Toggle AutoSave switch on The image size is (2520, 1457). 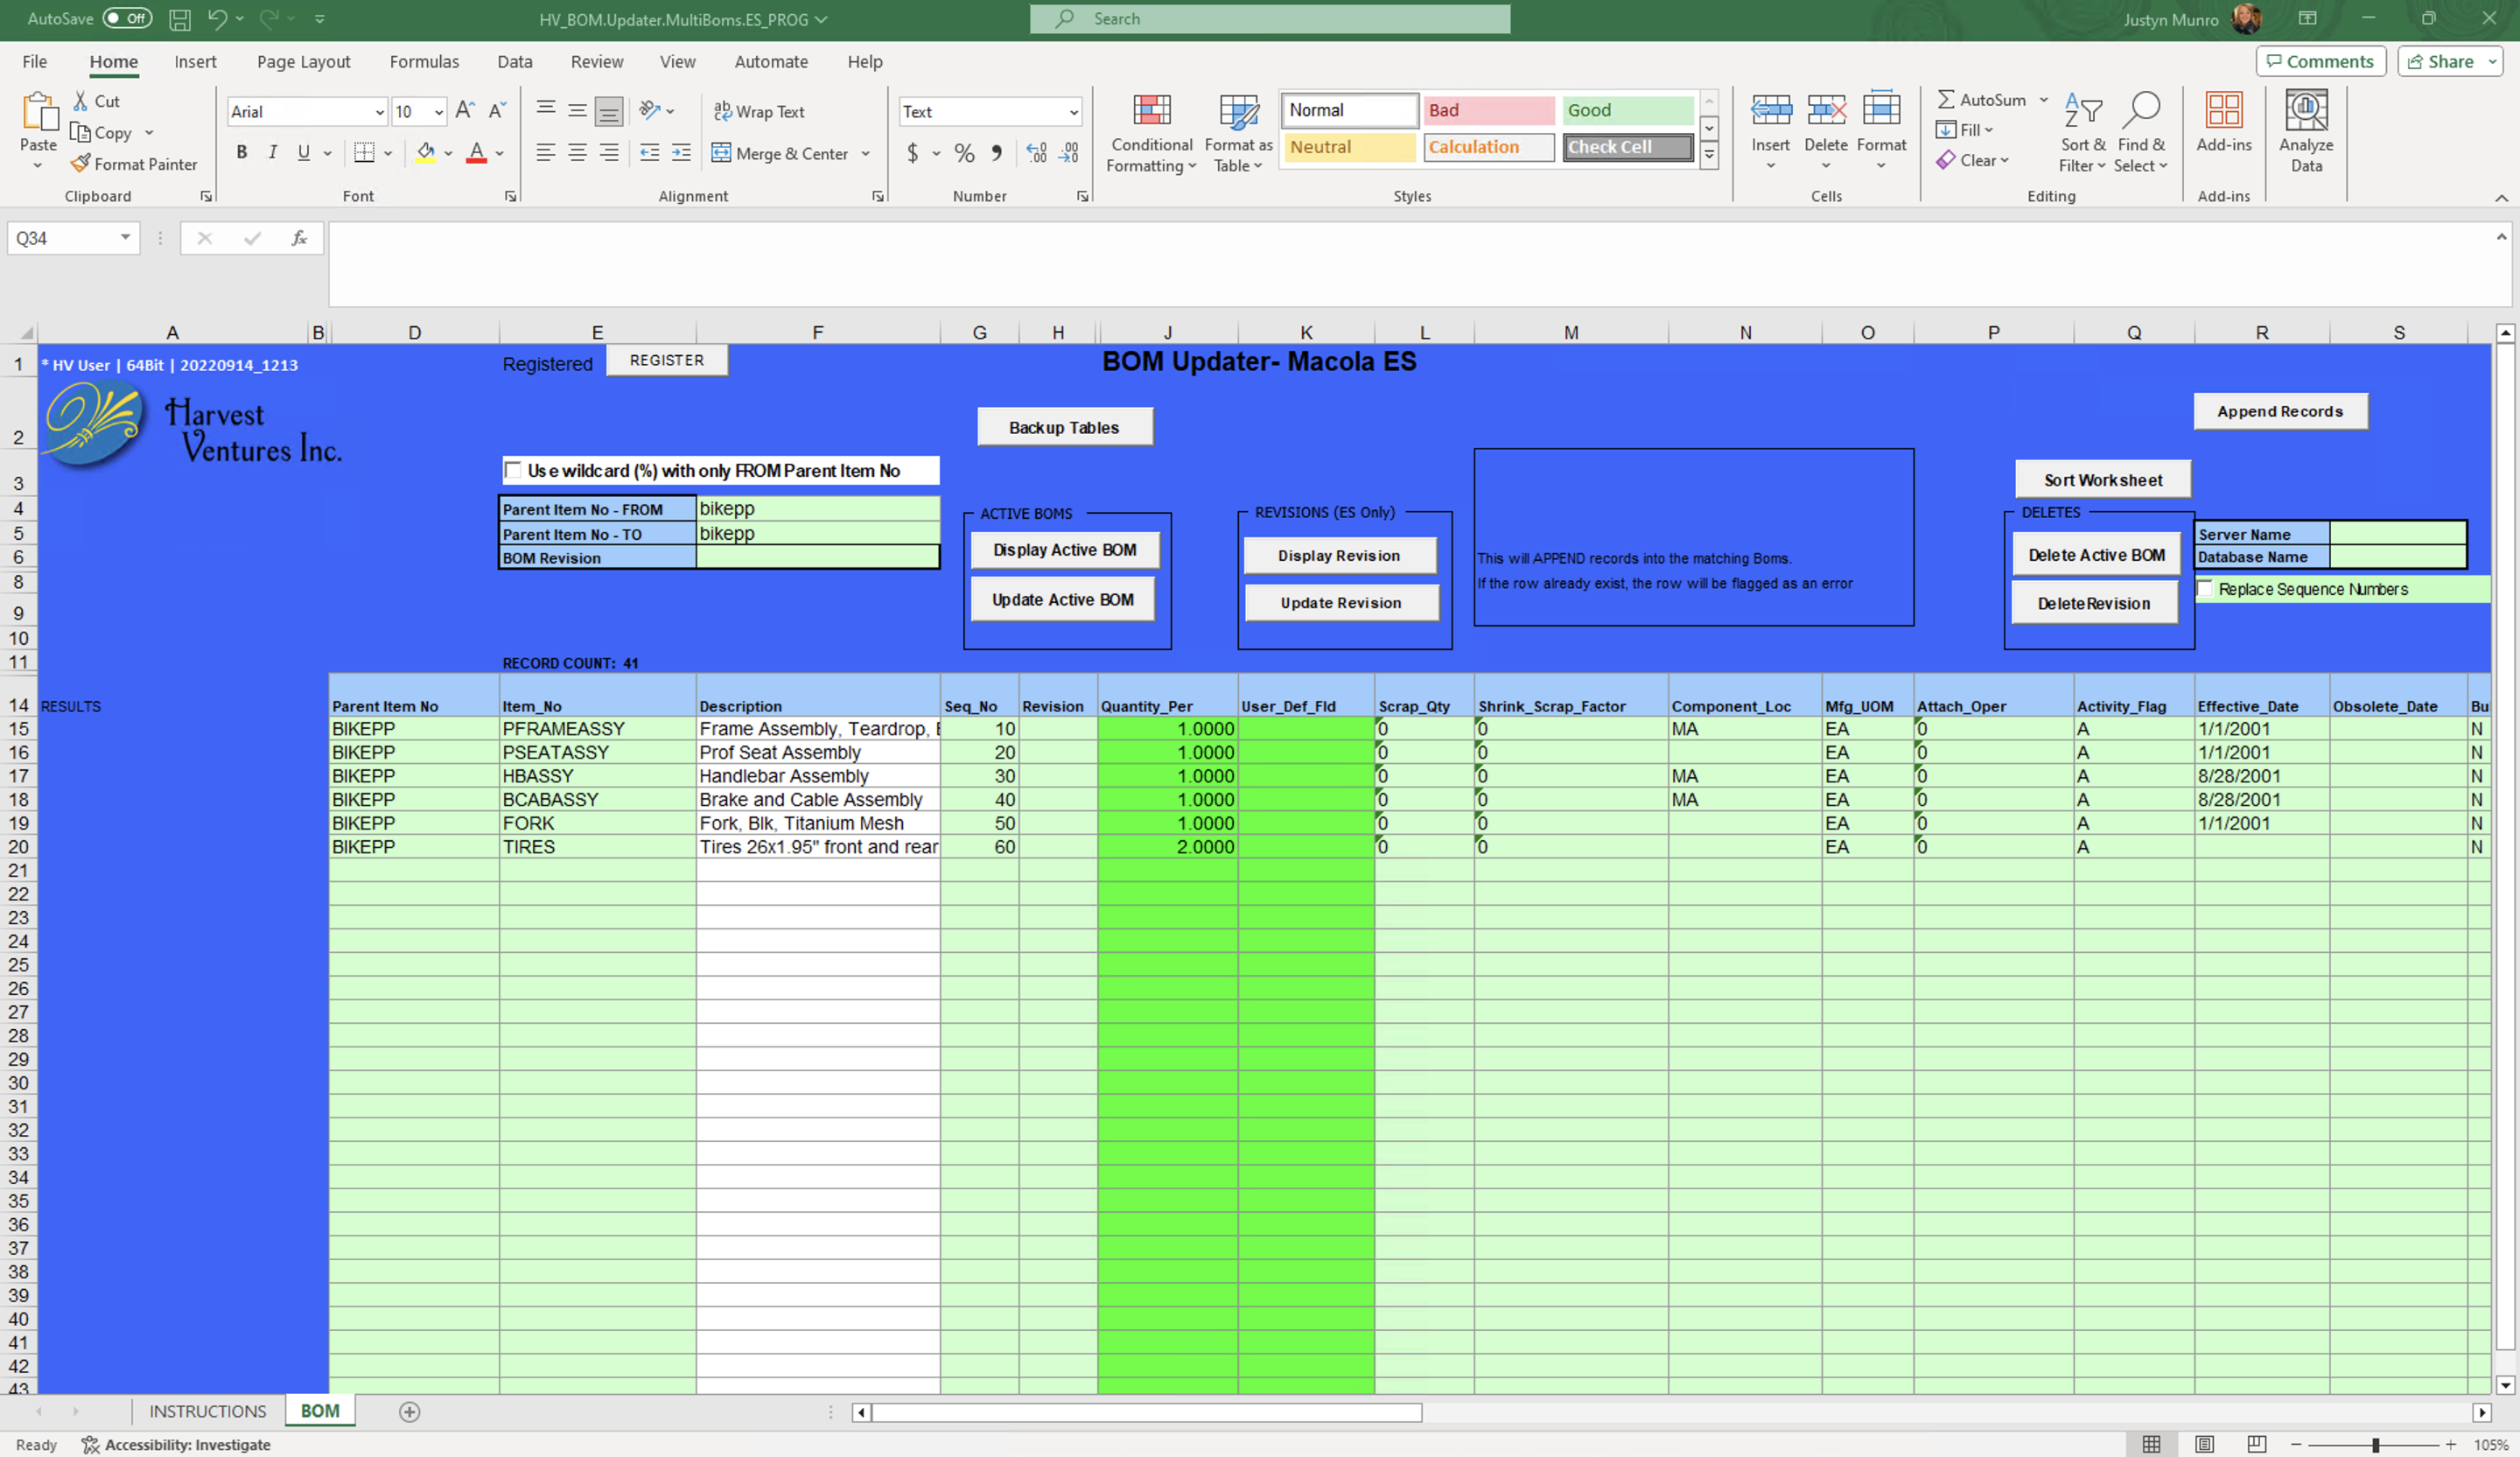click(127, 18)
